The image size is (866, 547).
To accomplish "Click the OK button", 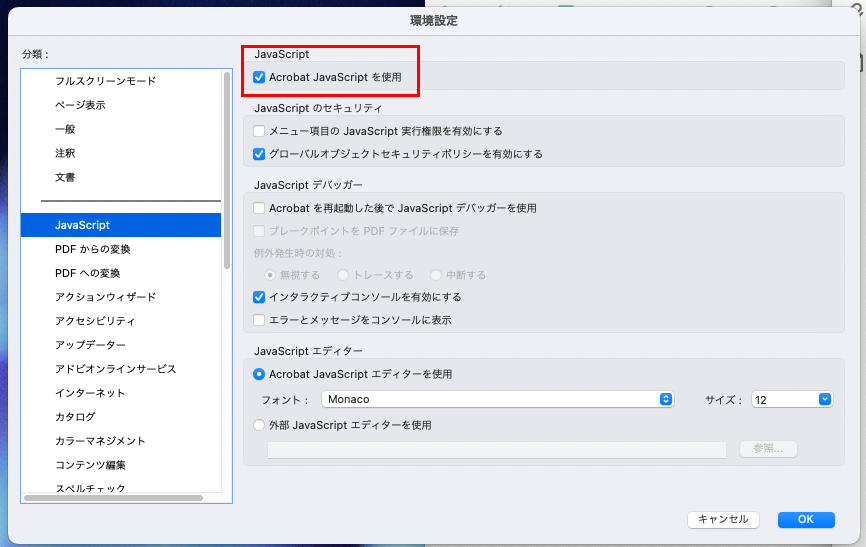I will pyautogui.click(x=805, y=519).
